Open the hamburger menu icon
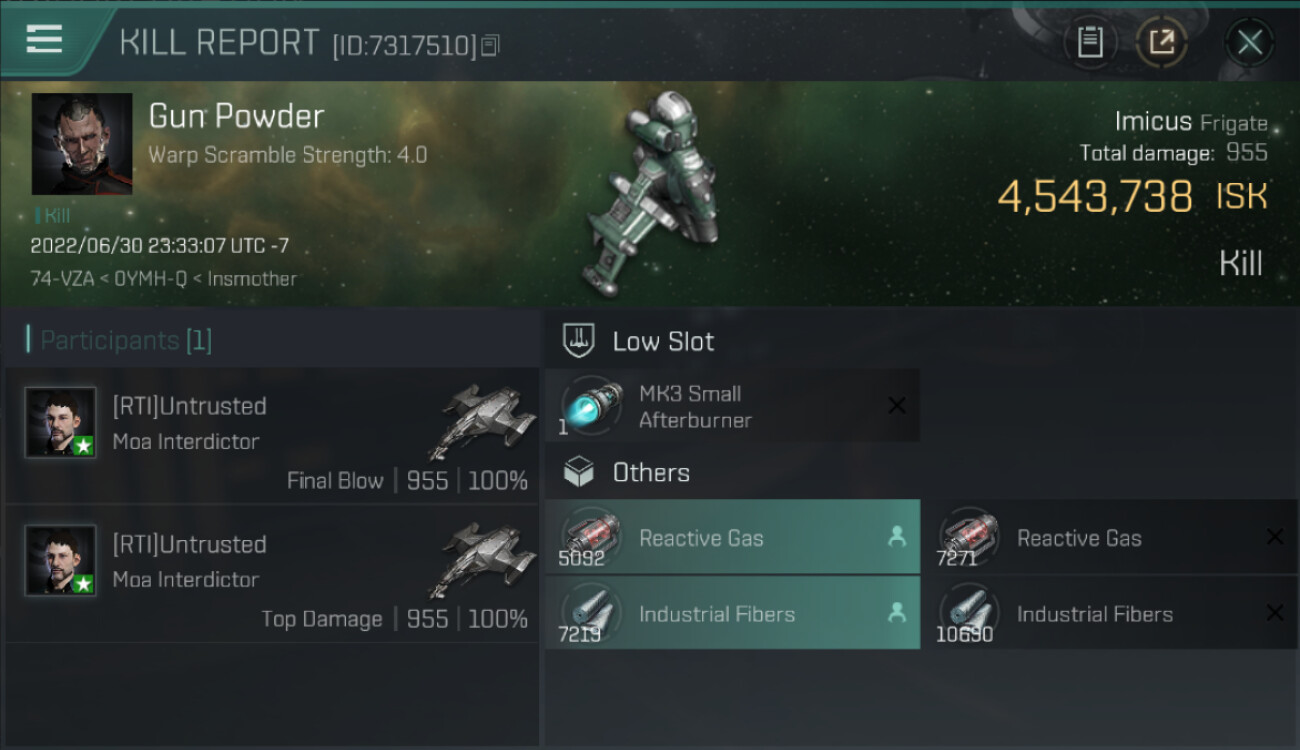 tap(44, 39)
